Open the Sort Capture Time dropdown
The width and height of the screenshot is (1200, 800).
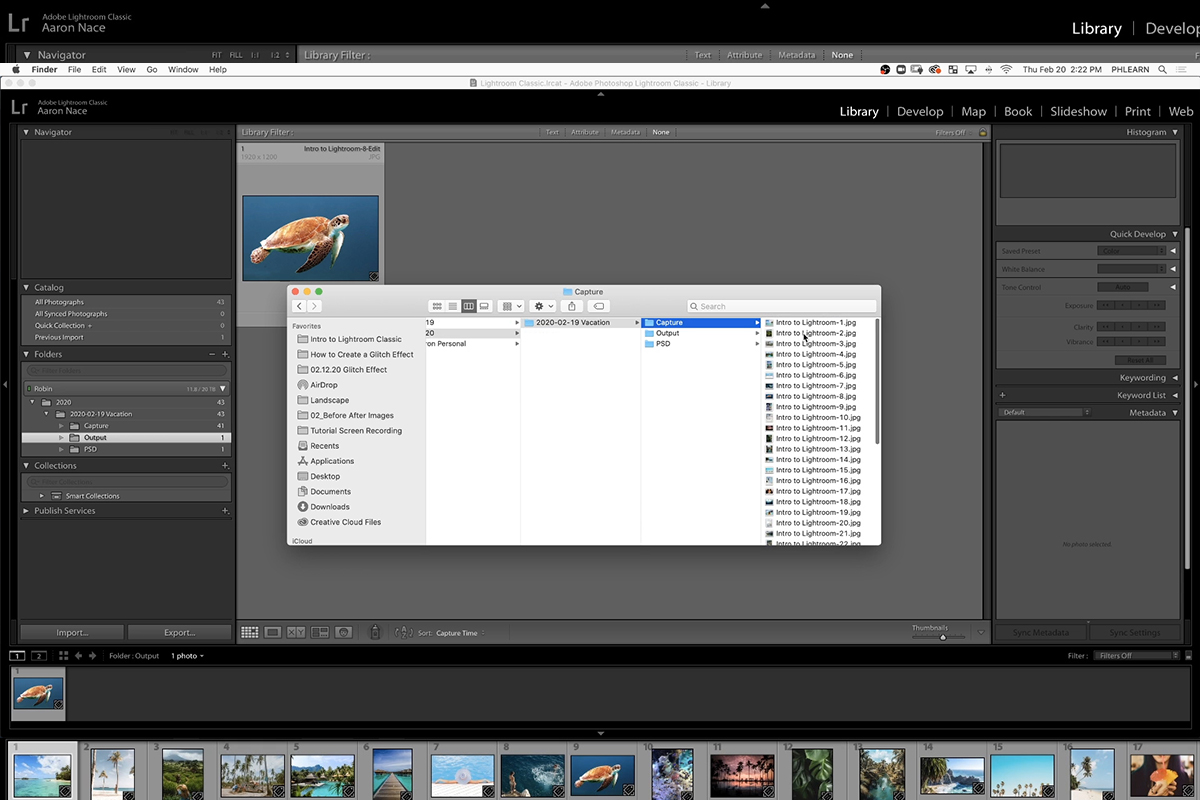460,633
